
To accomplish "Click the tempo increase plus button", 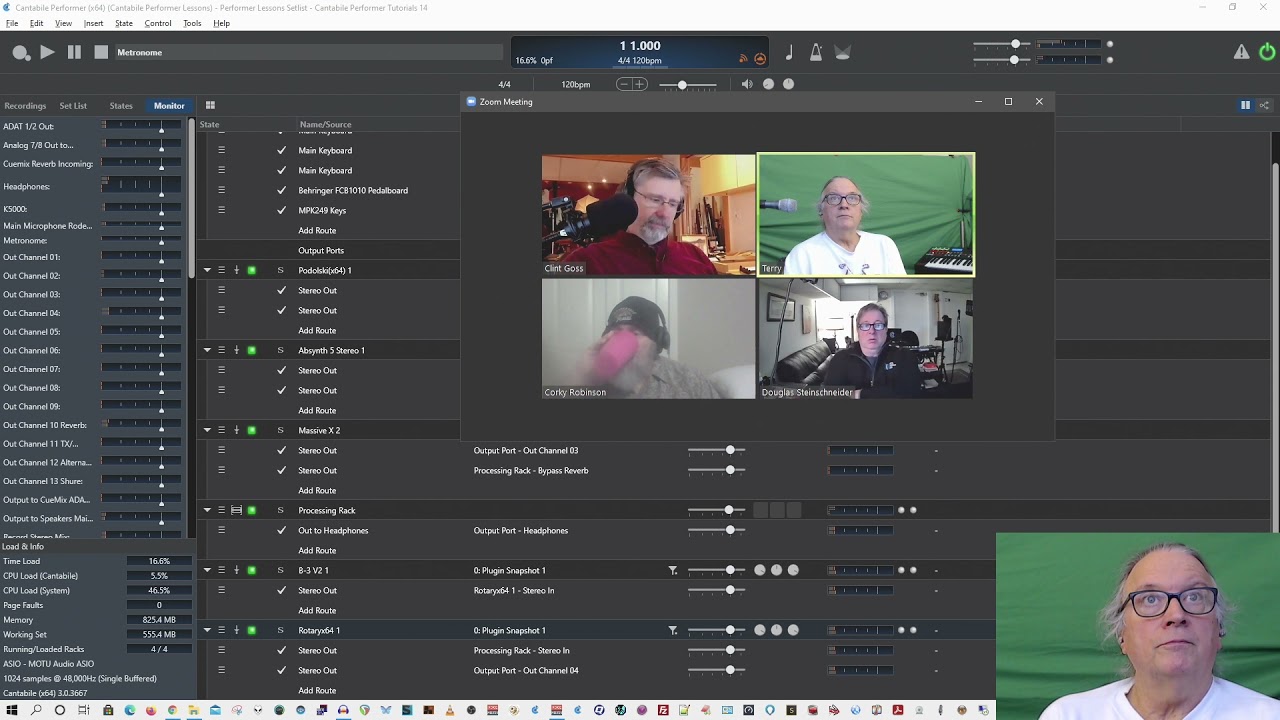I will click(640, 84).
